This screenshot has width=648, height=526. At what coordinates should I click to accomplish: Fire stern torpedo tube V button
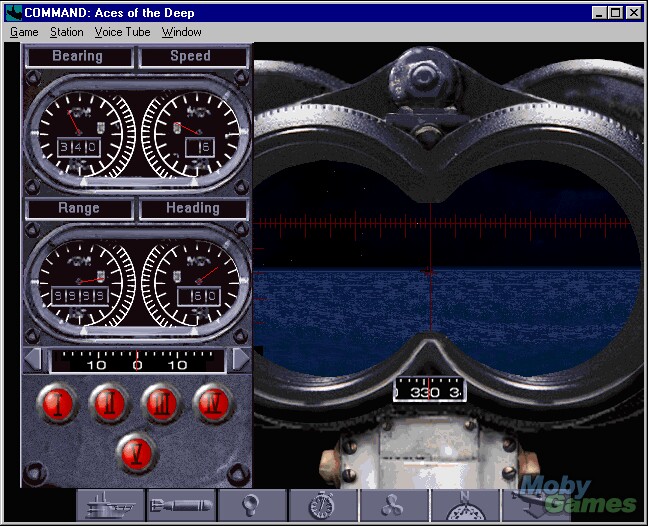[x=136, y=453]
